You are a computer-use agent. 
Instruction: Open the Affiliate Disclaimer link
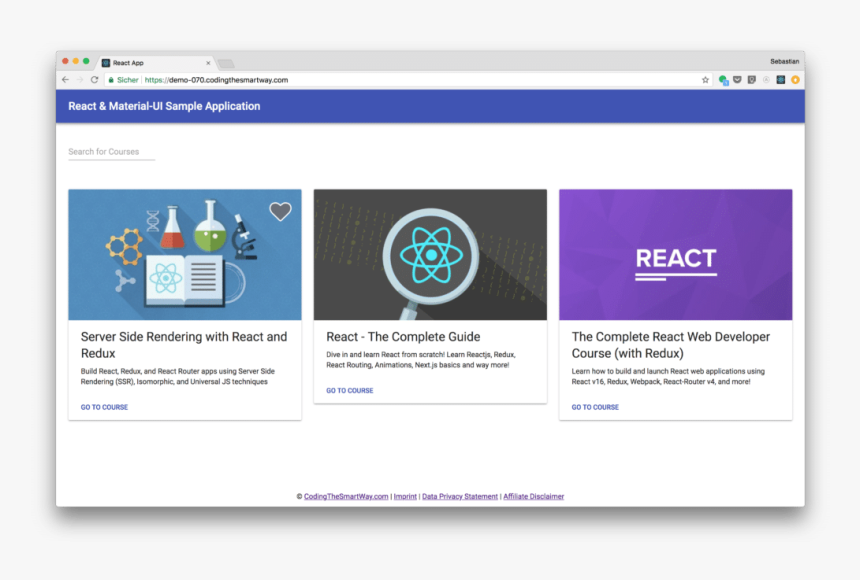point(534,497)
